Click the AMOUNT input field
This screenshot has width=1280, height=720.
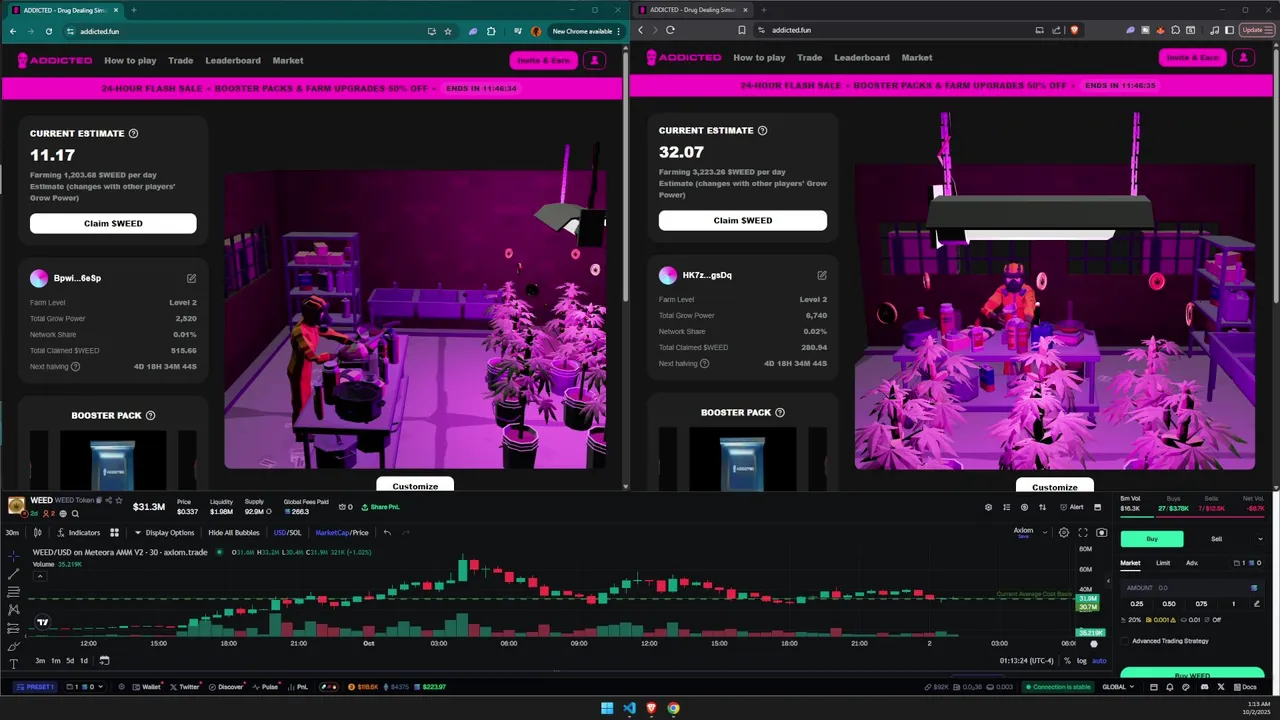pos(1191,588)
